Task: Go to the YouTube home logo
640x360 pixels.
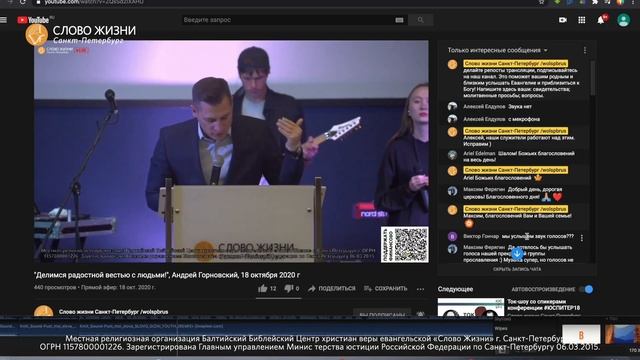Action: point(33,20)
